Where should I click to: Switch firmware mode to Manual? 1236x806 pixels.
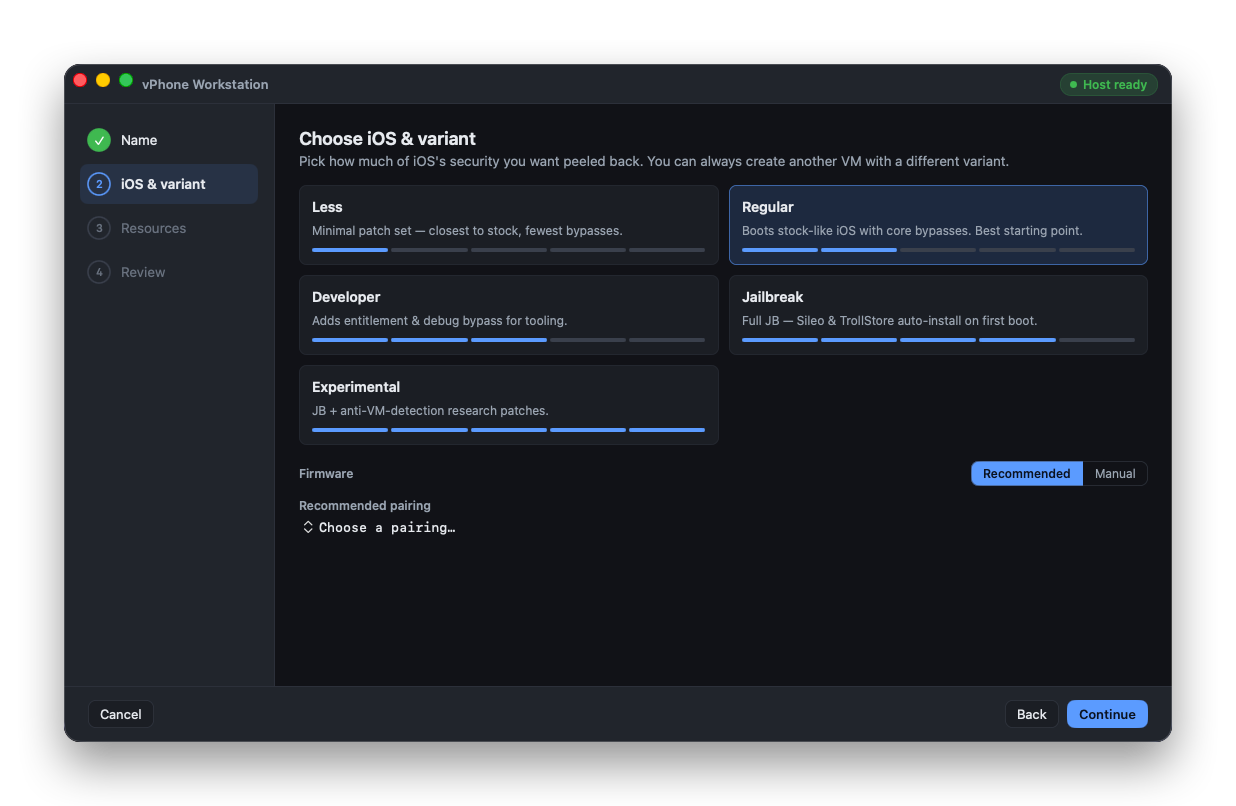coord(1115,474)
